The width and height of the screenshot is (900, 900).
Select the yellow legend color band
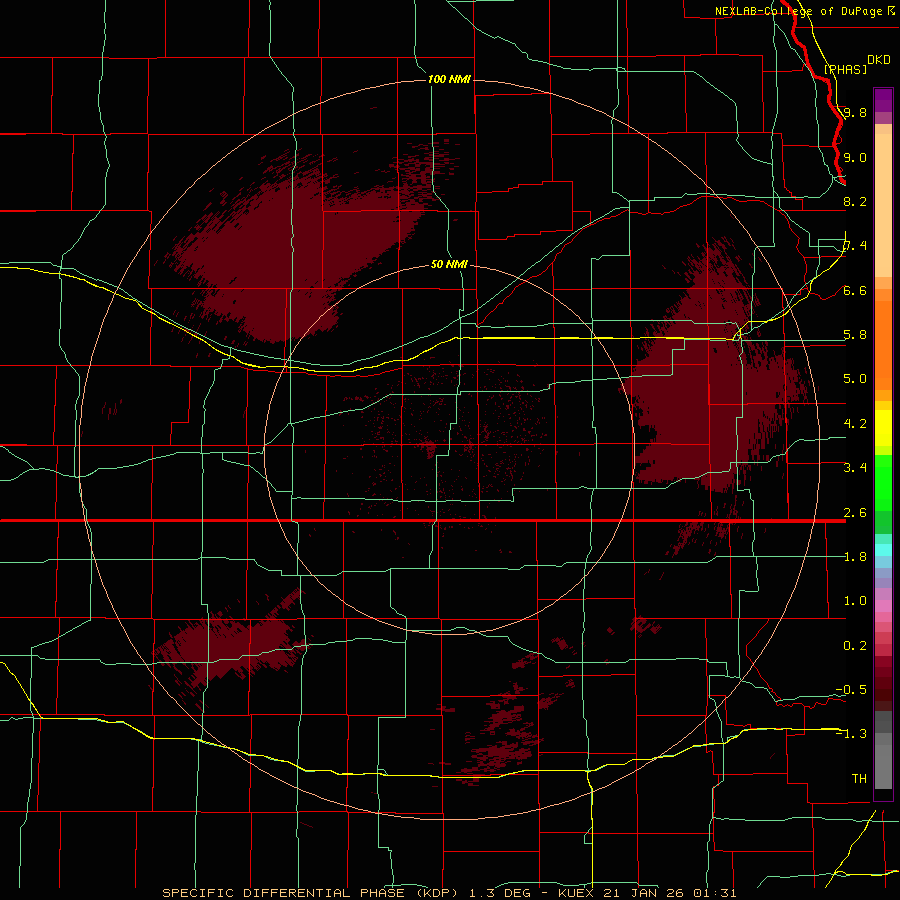coord(883,428)
